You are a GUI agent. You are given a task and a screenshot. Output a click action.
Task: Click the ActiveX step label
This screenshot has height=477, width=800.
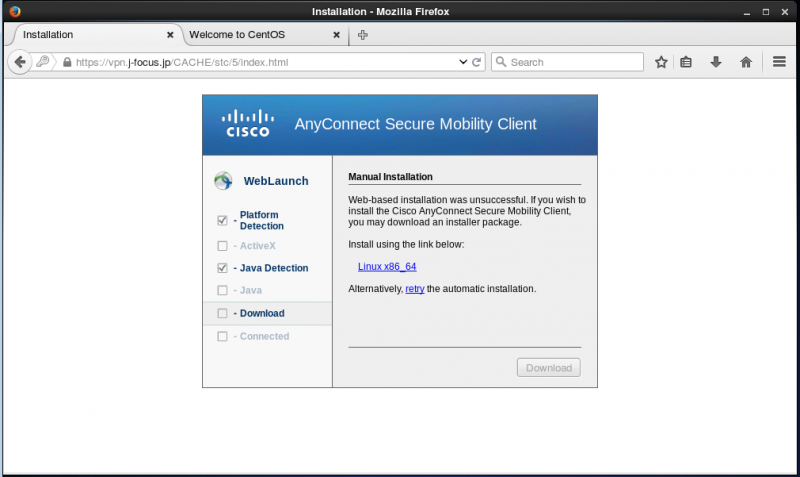(258, 246)
